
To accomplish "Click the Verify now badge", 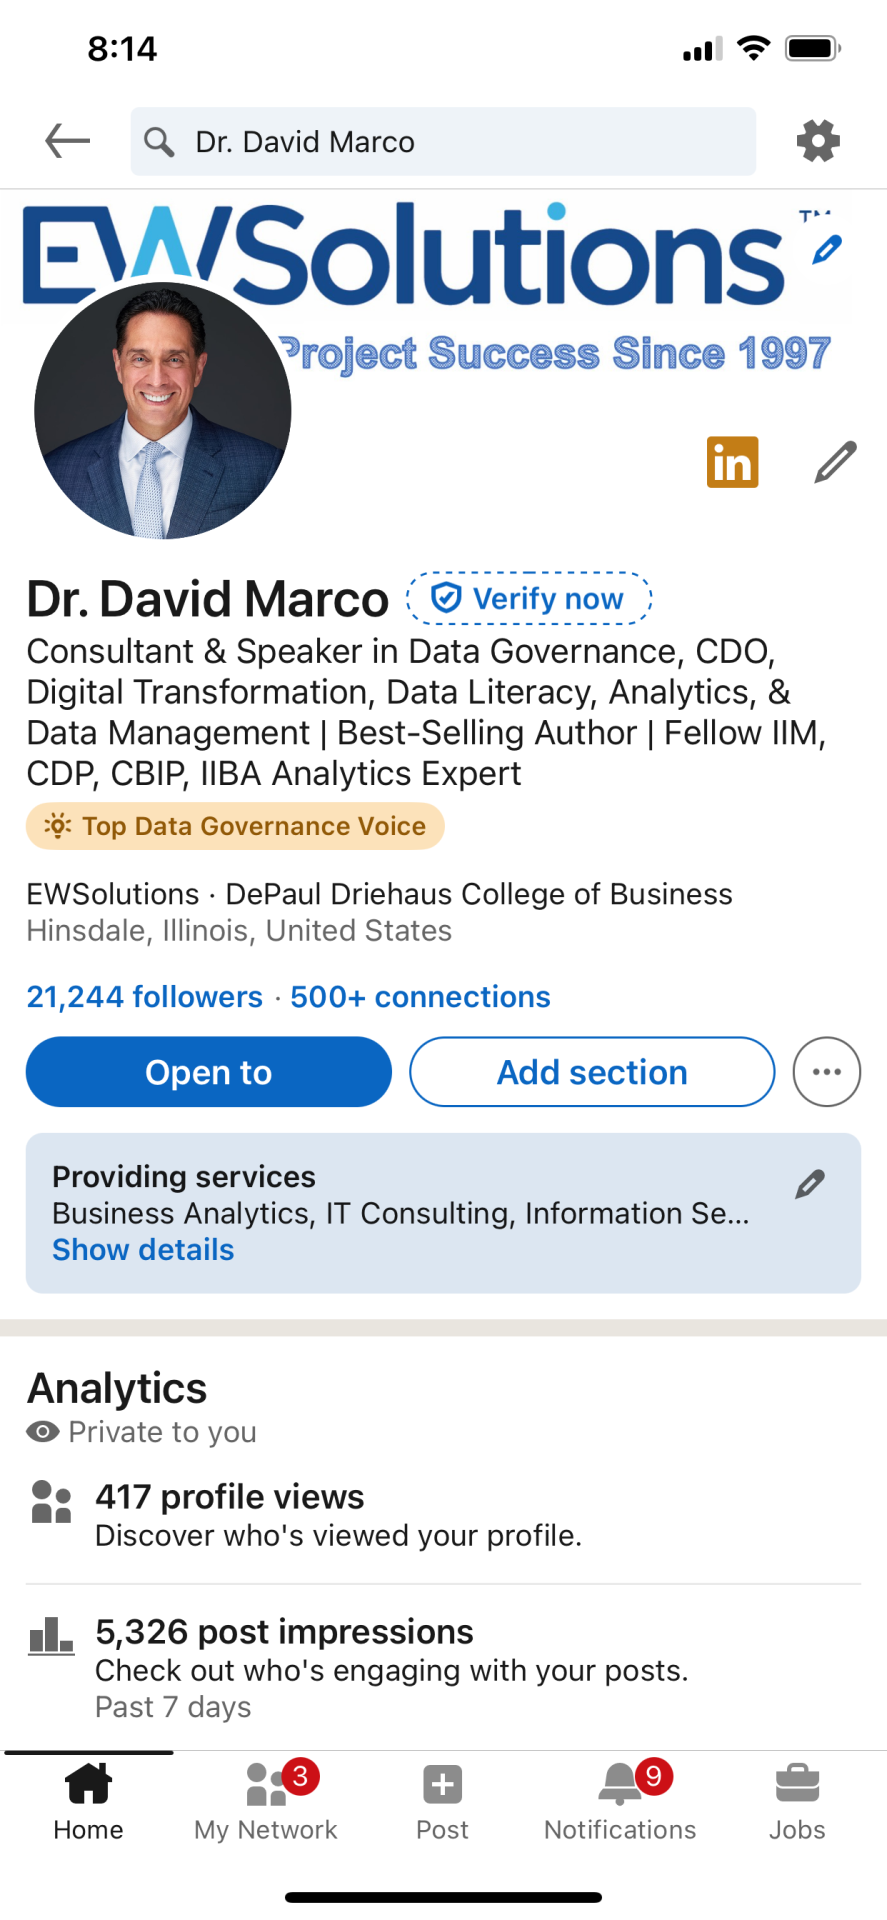I will [529, 599].
